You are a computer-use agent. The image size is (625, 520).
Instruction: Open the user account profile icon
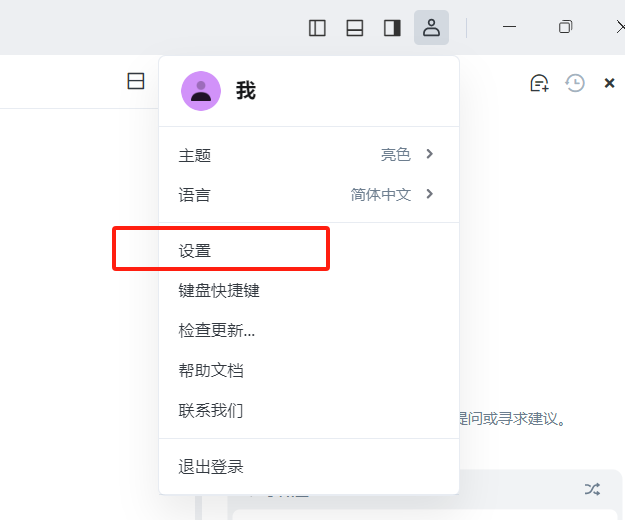(431, 27)
